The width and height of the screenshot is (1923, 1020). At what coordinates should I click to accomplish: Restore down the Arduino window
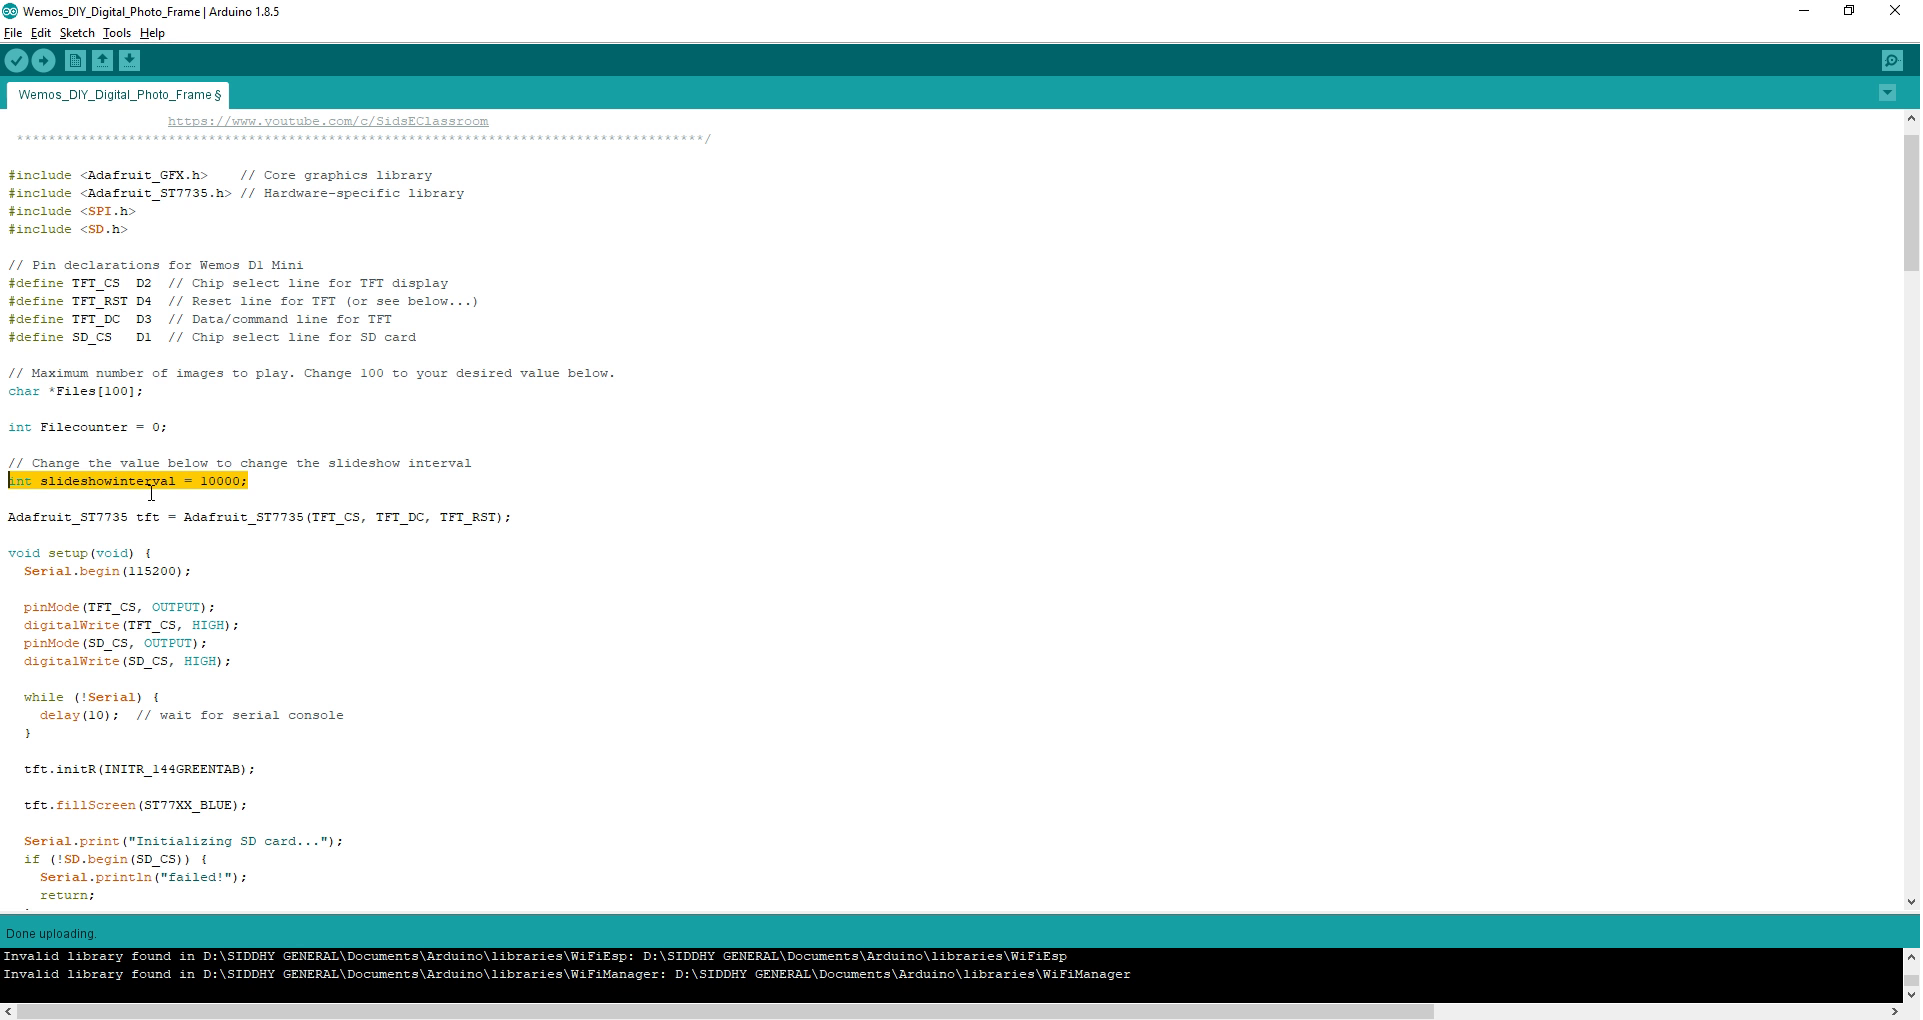(x=1849, y=11)
